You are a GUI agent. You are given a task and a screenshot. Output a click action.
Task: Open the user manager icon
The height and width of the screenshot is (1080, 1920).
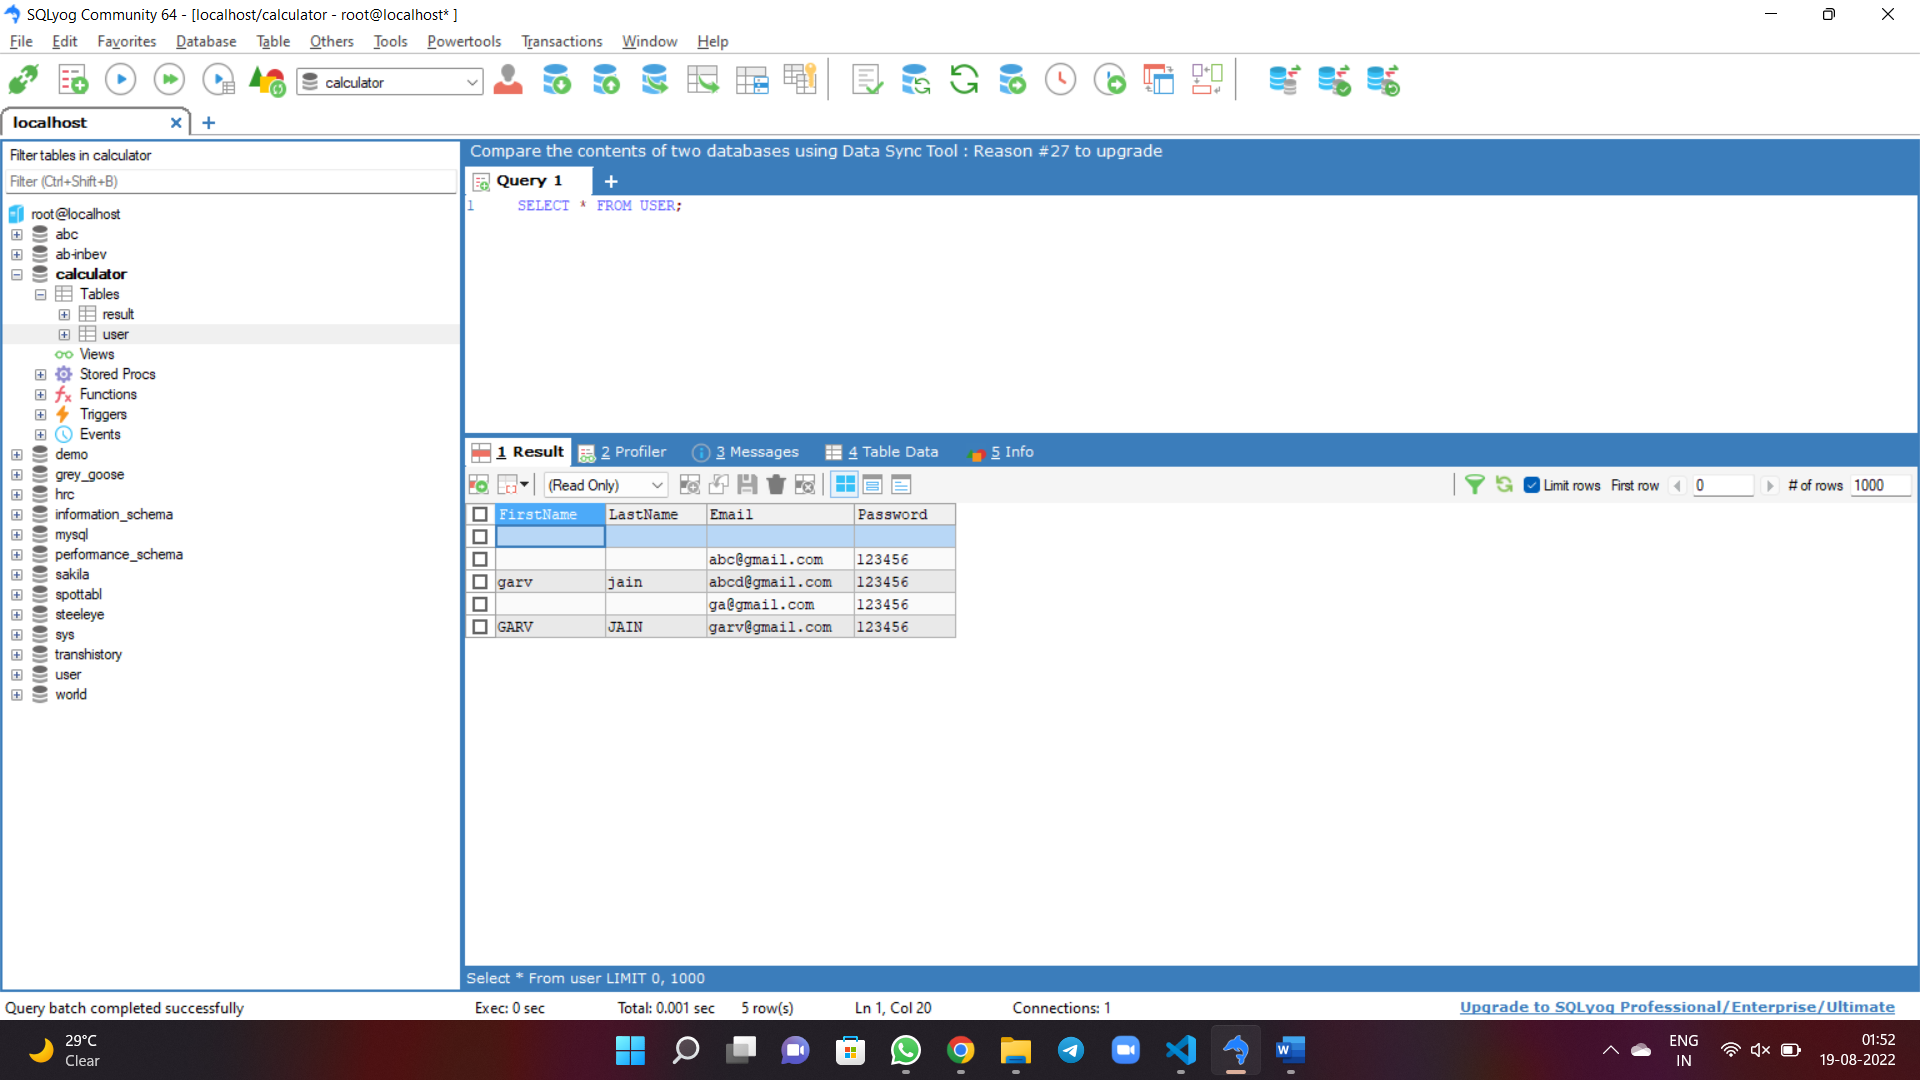click(x=508, y=80)
